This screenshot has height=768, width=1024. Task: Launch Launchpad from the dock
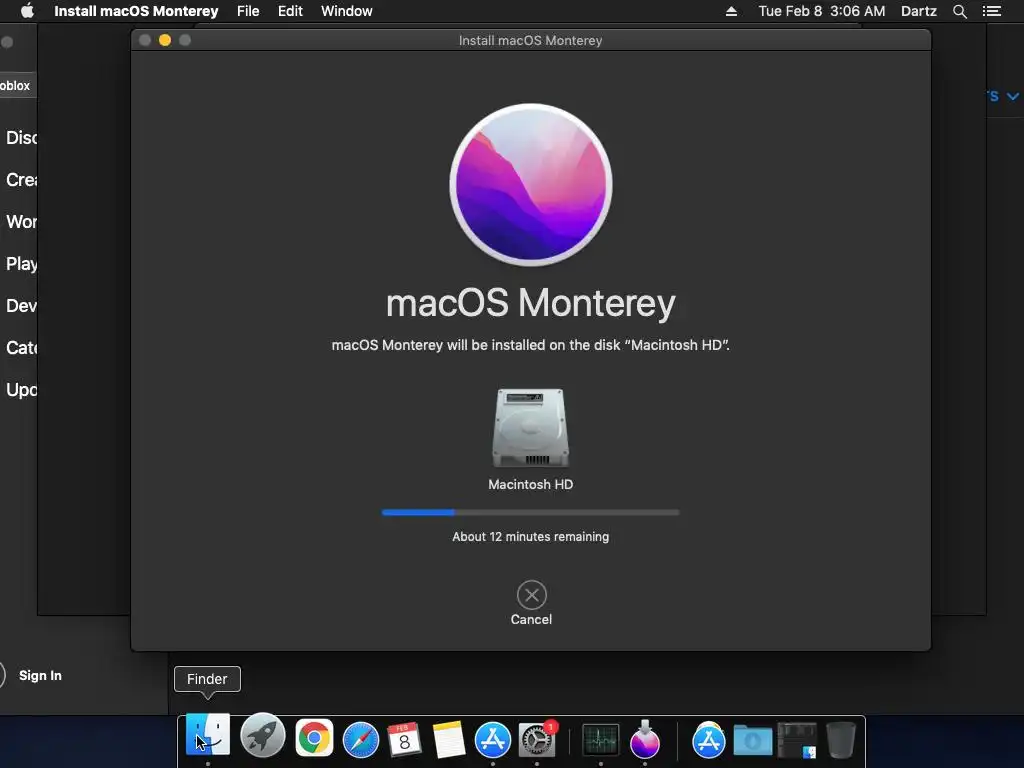[x=263, y=736]
